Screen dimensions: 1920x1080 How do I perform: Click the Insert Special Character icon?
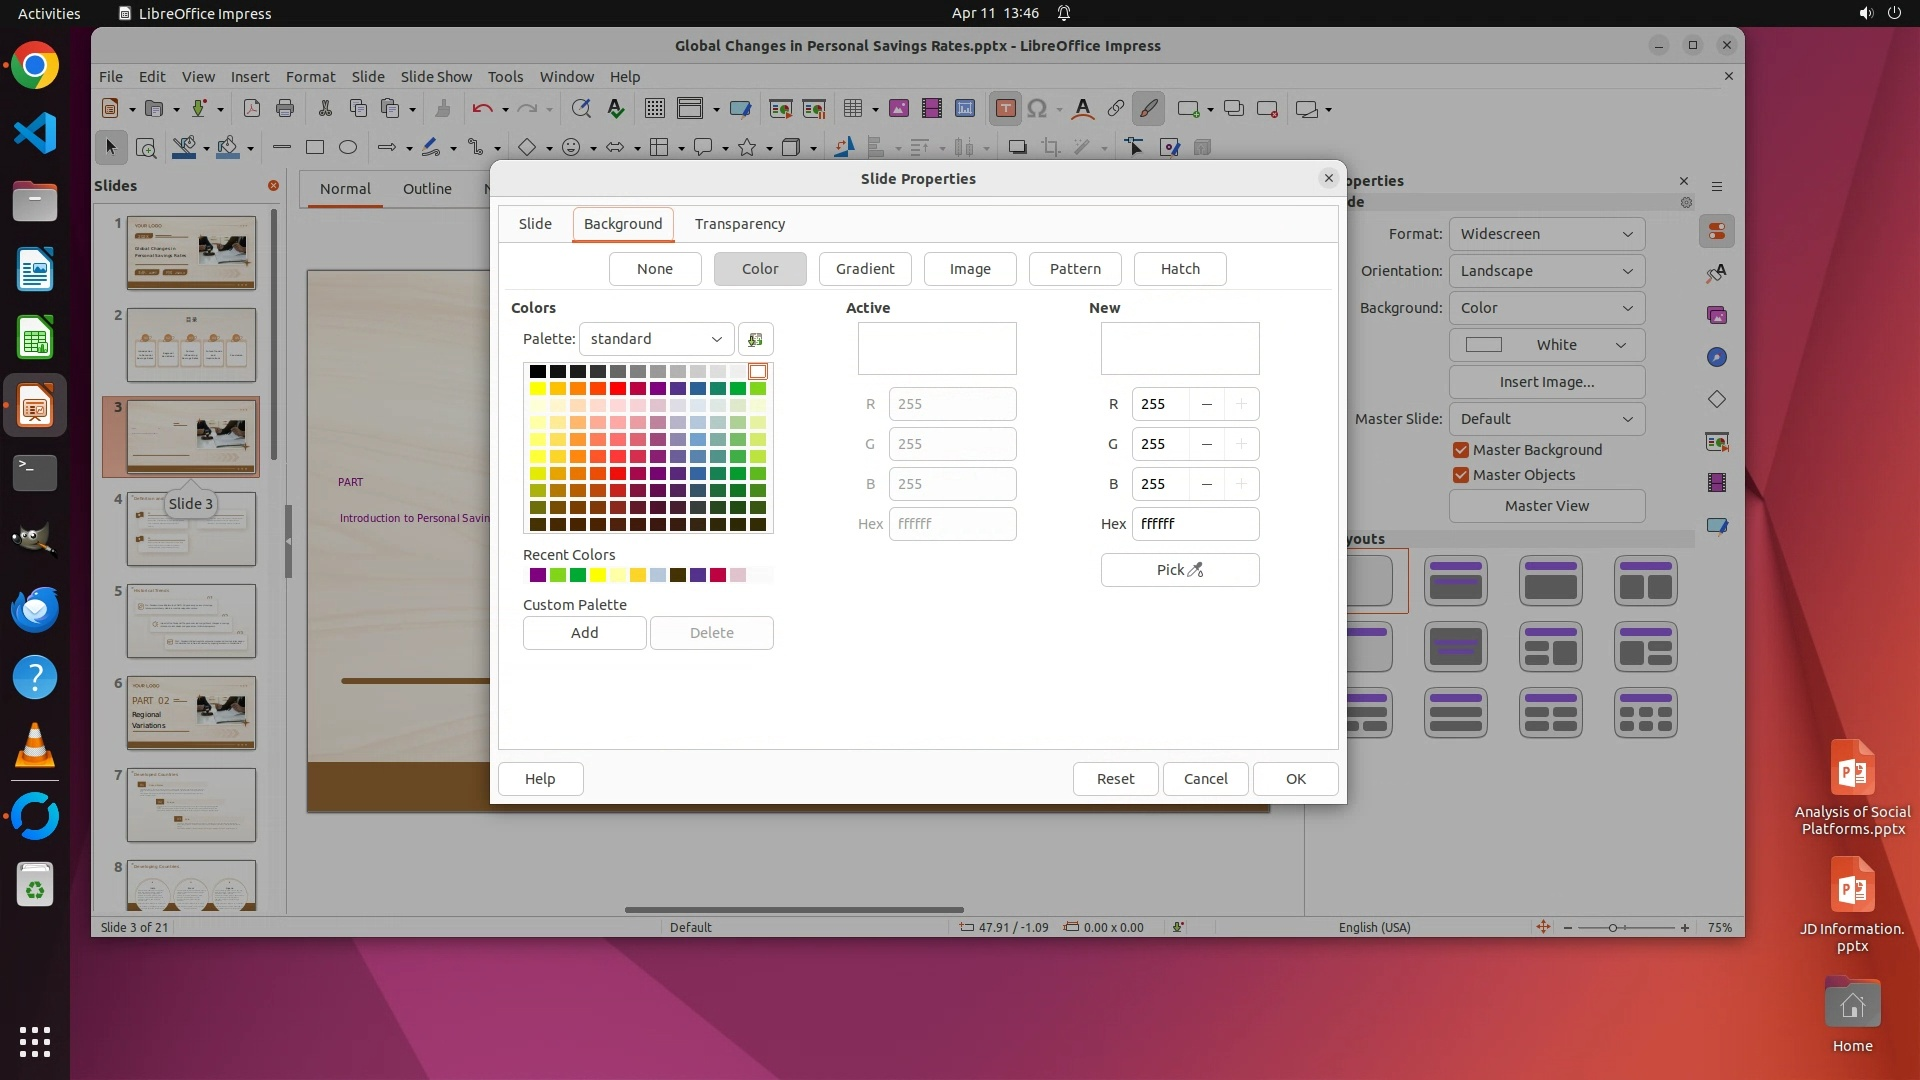point(1037,109)
